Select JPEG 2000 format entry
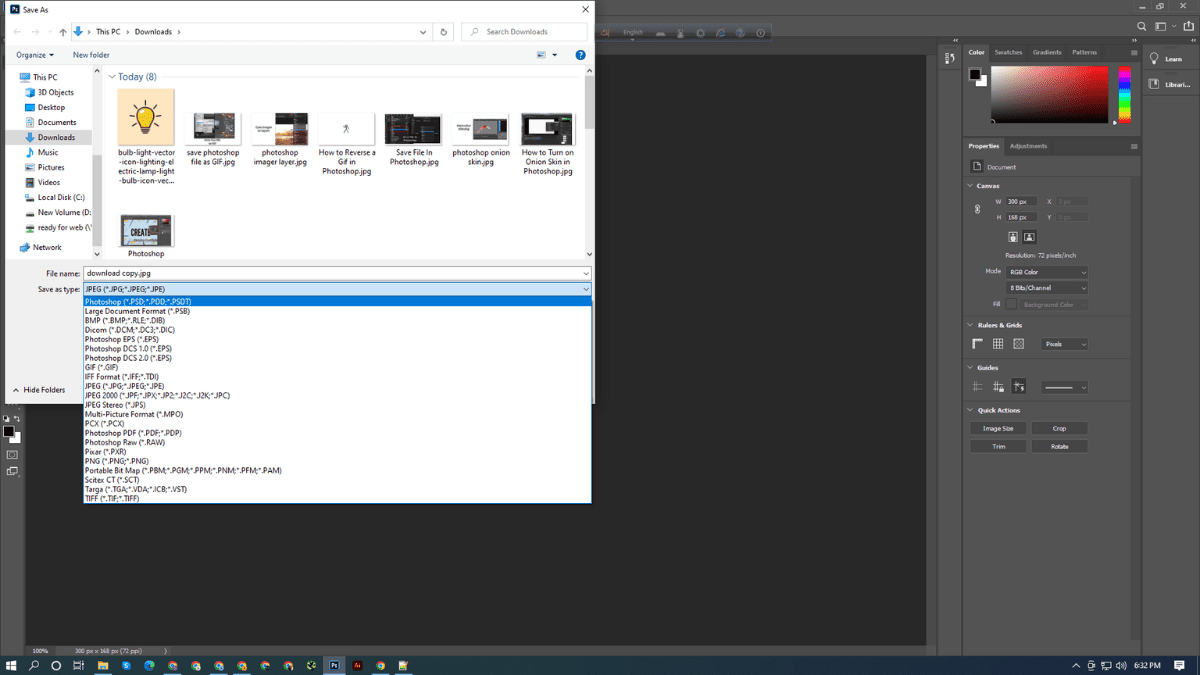Viewport: 1200px width, 675px height. (337, 395)
